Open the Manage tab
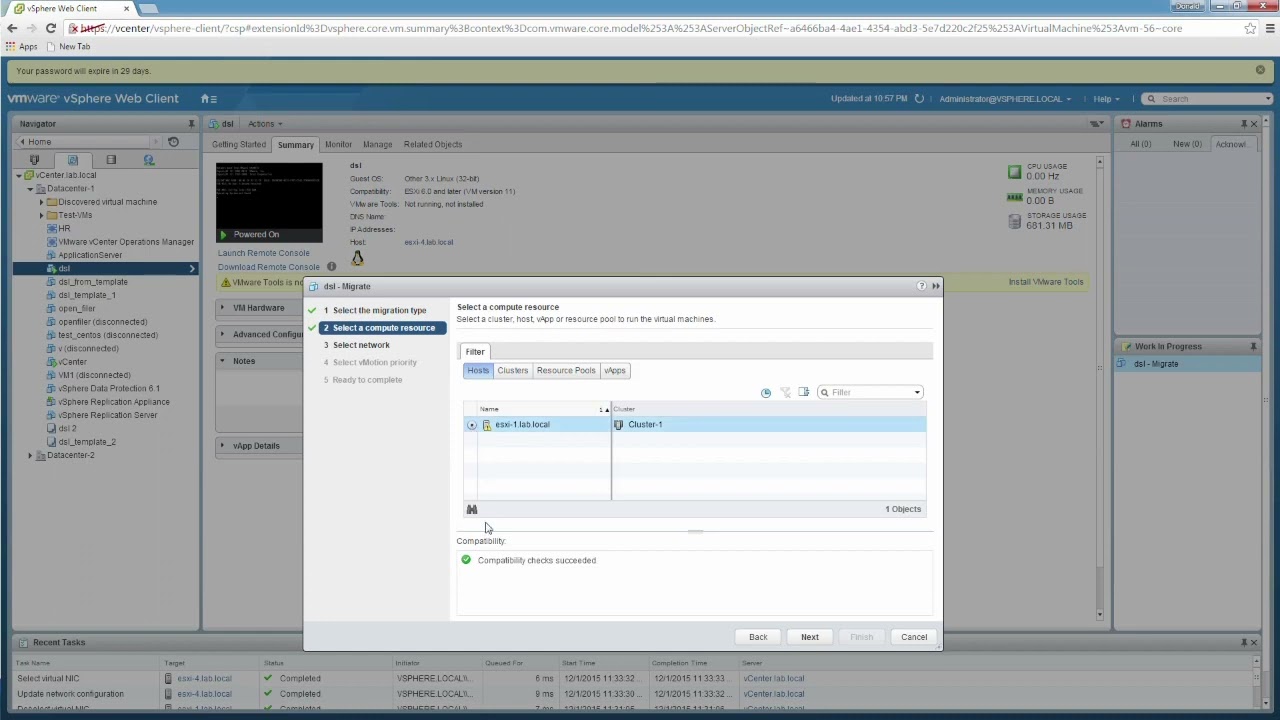This screenshot has width=1280, height=720. click(x=377, y=144)
